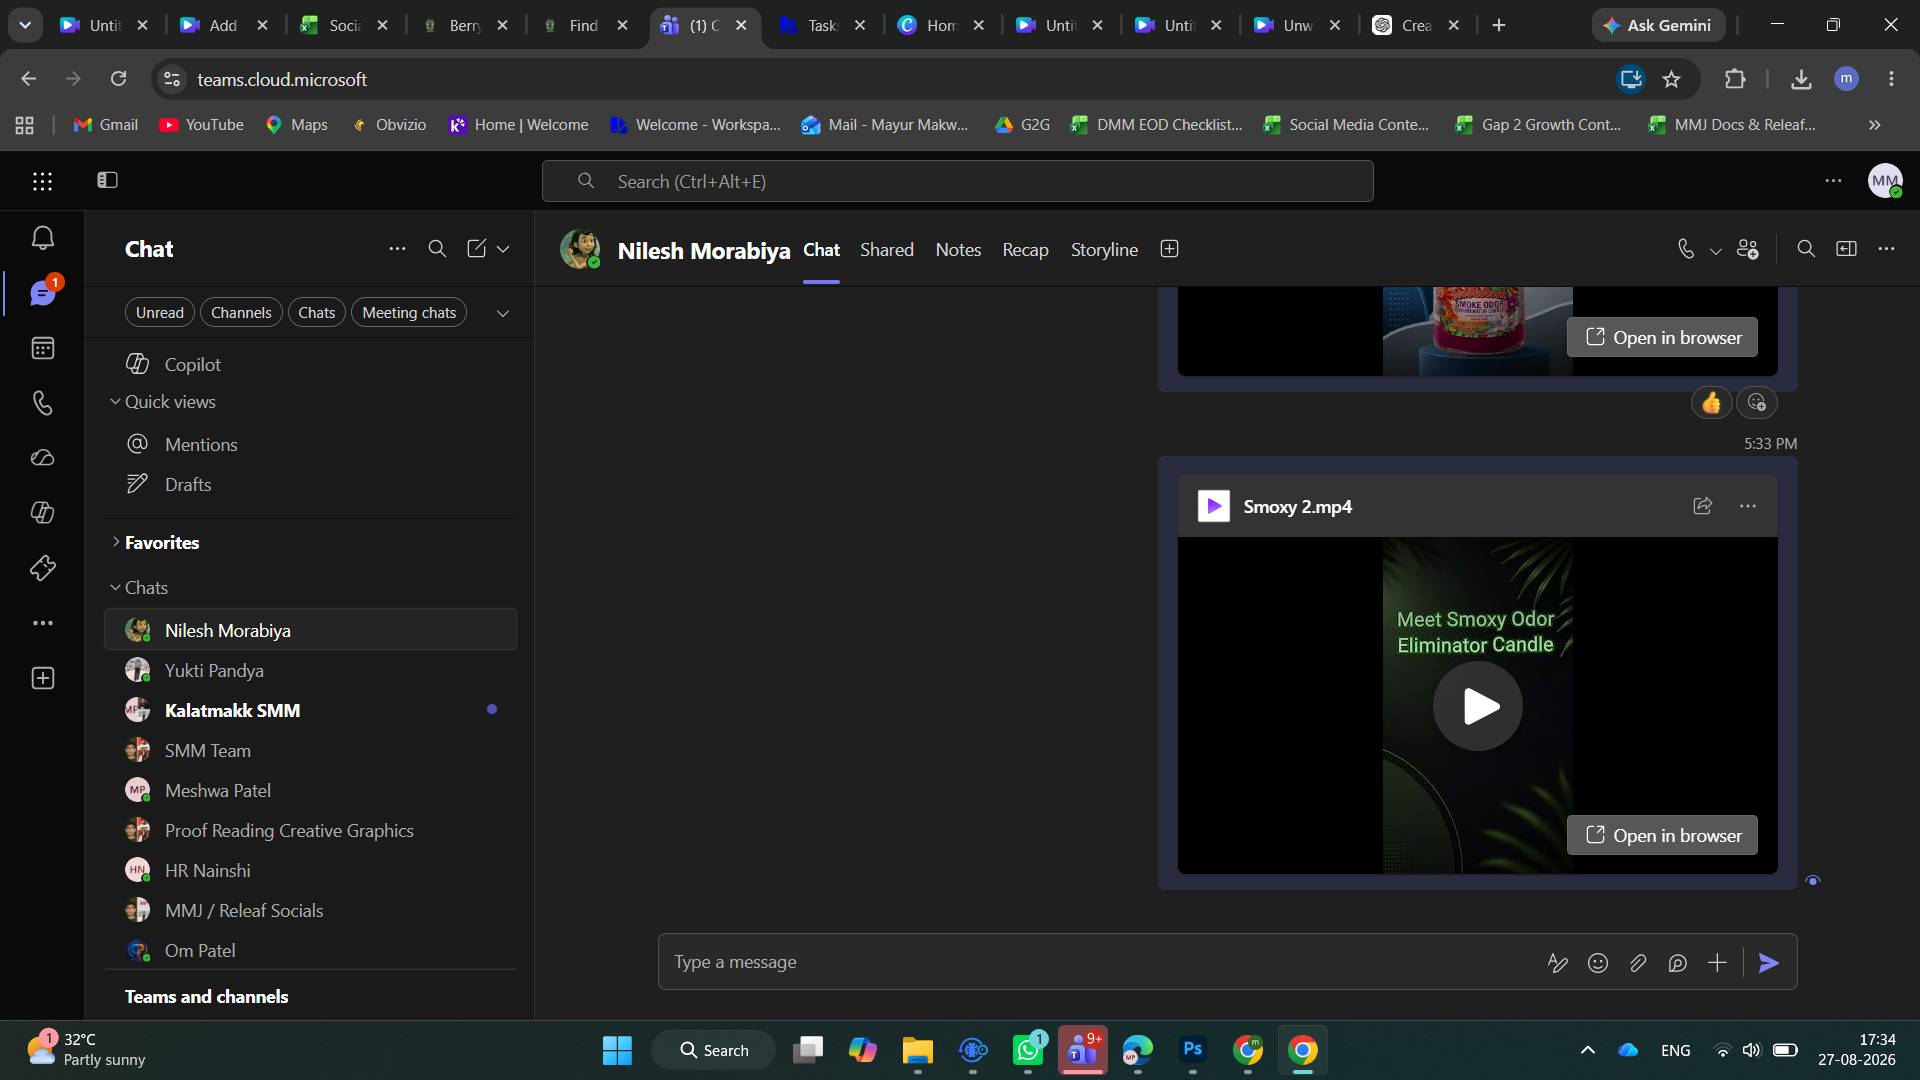The image size is (1920, 1080).
Task: Switch to the Shared tab
Action: 887,250
